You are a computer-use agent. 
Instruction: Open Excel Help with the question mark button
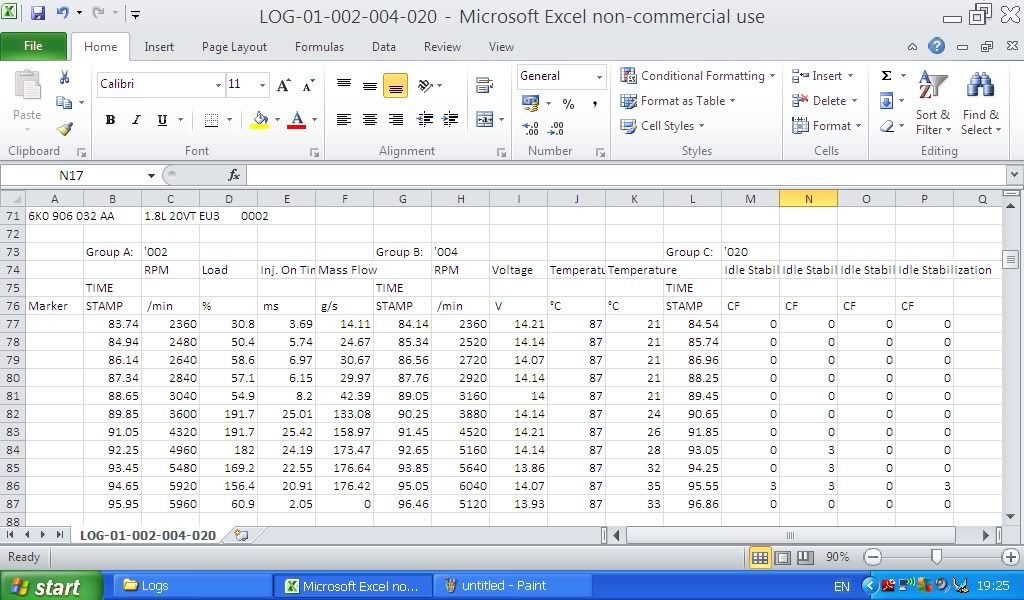tap(936, 46)
